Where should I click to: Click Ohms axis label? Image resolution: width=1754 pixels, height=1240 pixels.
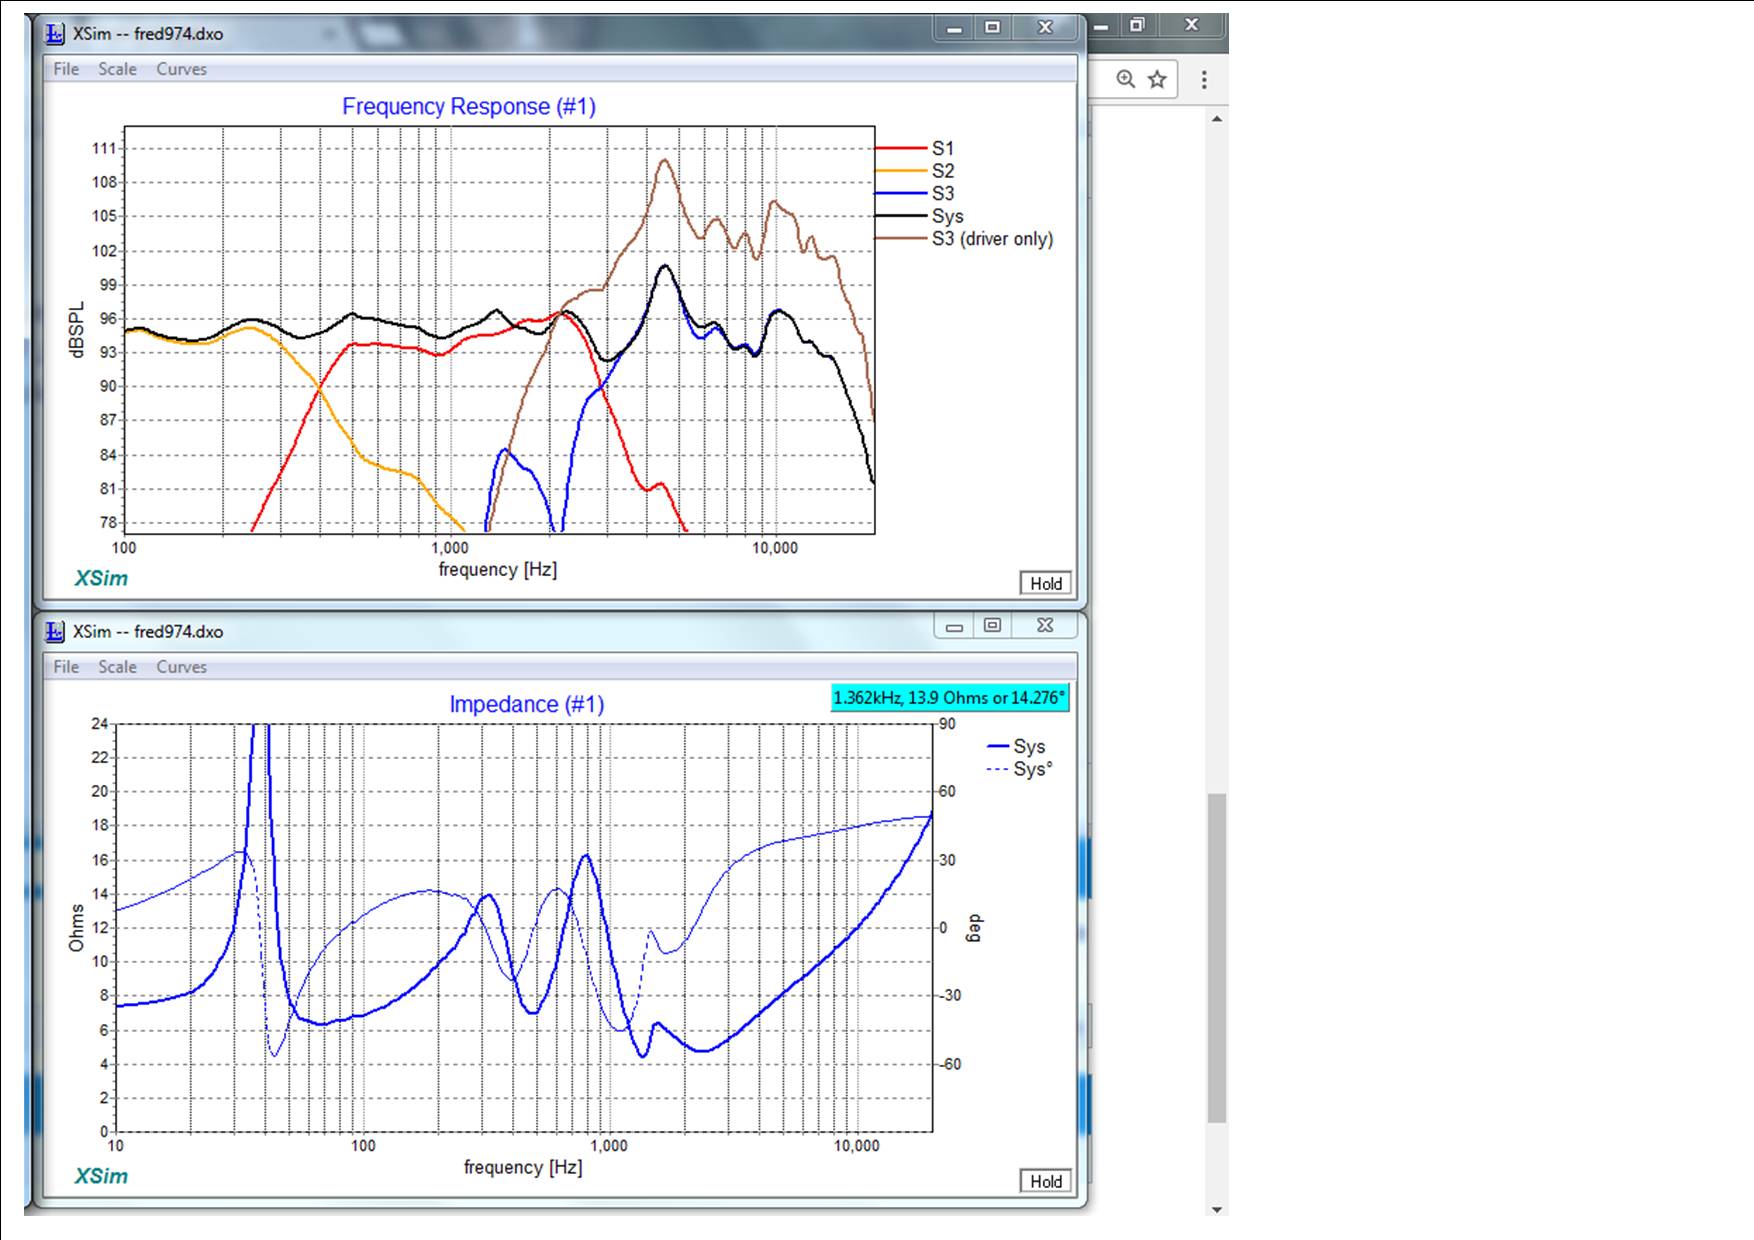pyautogui.click(x=76, y=928)
